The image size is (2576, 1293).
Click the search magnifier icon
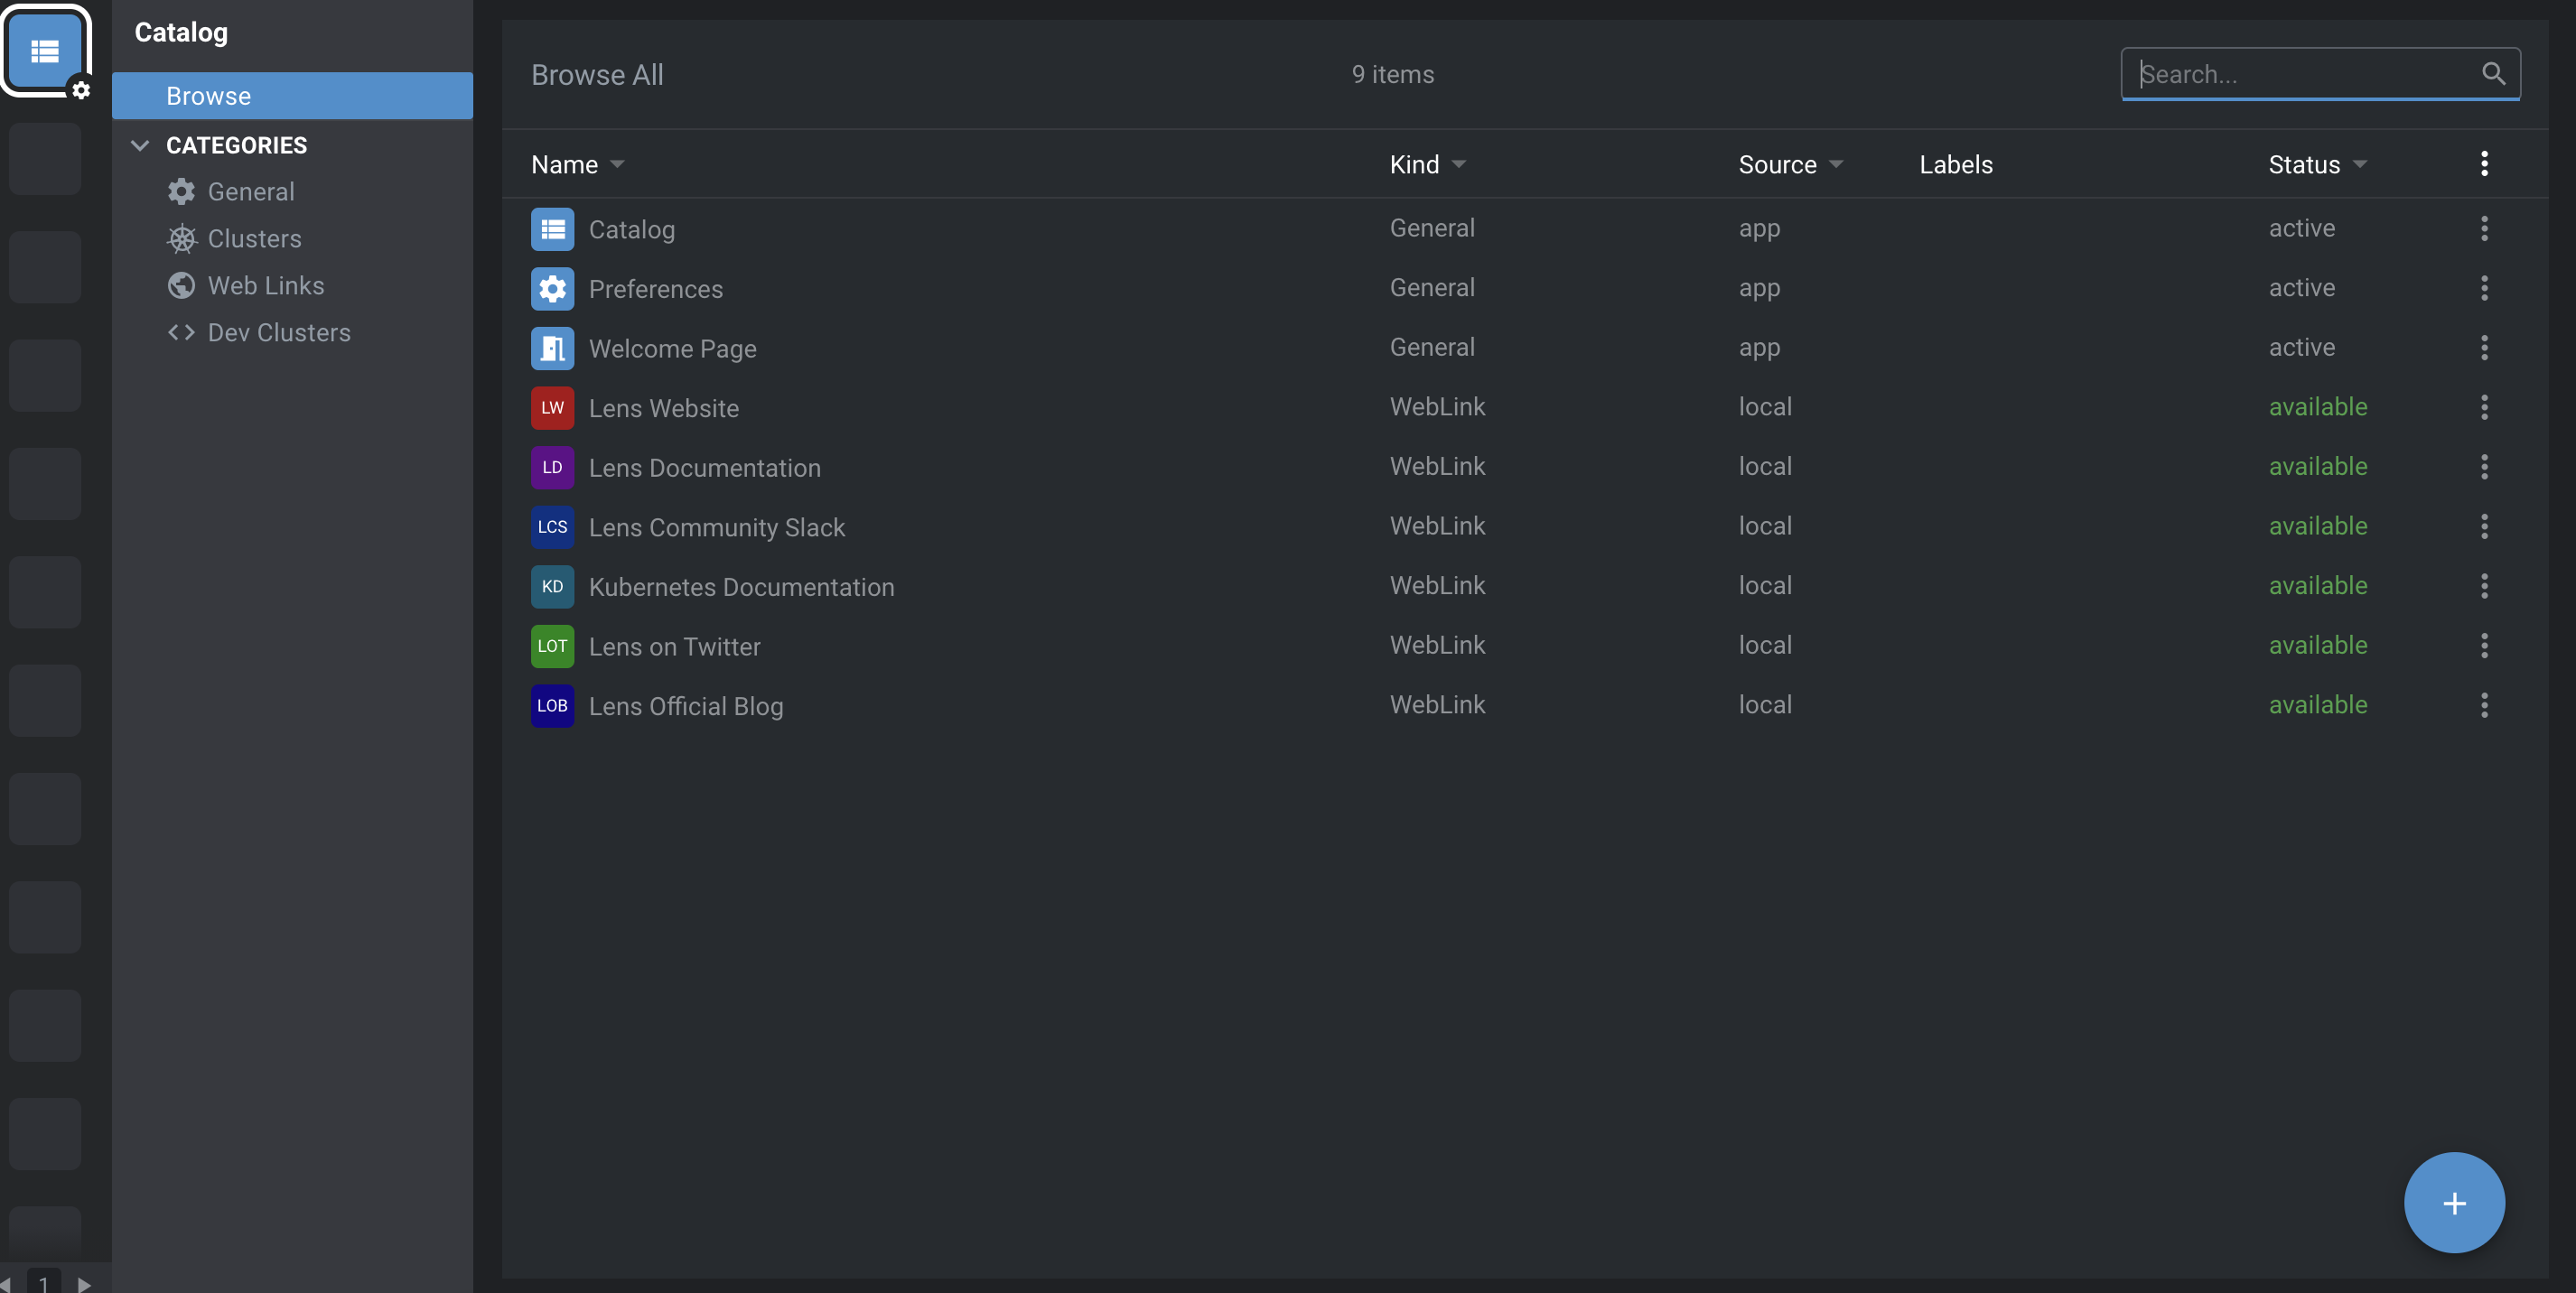click(x=2493, y=74)
